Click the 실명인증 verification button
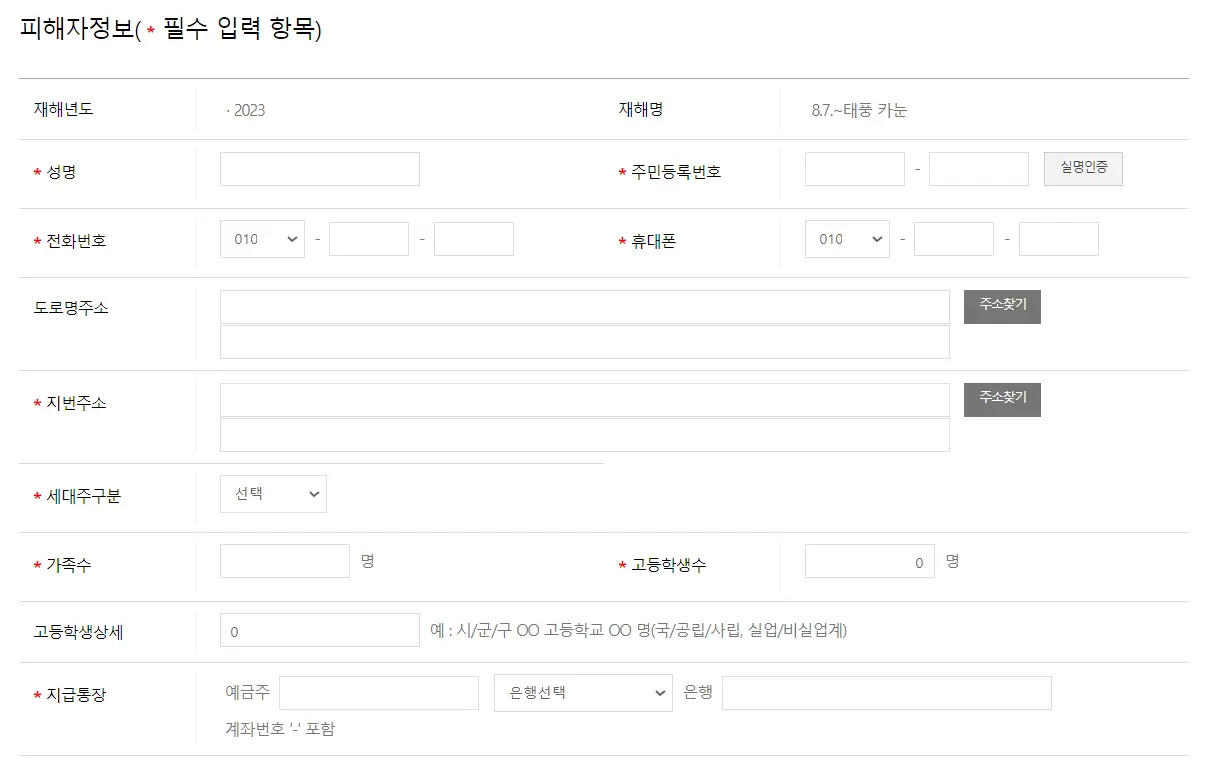The width and height of the screenshot is (1223, 769). [x=1083, y=168]
